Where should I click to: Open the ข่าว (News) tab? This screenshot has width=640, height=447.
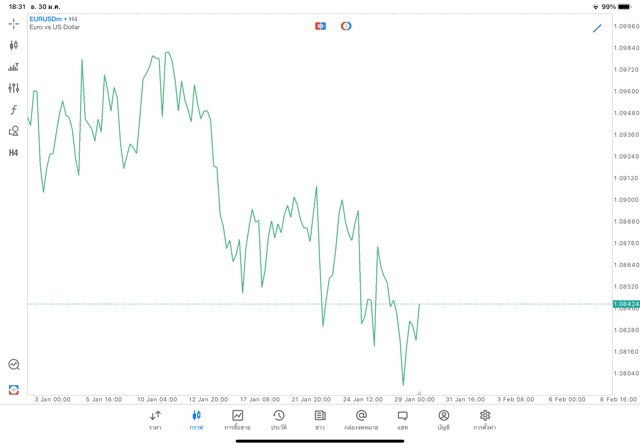[320, 419]
